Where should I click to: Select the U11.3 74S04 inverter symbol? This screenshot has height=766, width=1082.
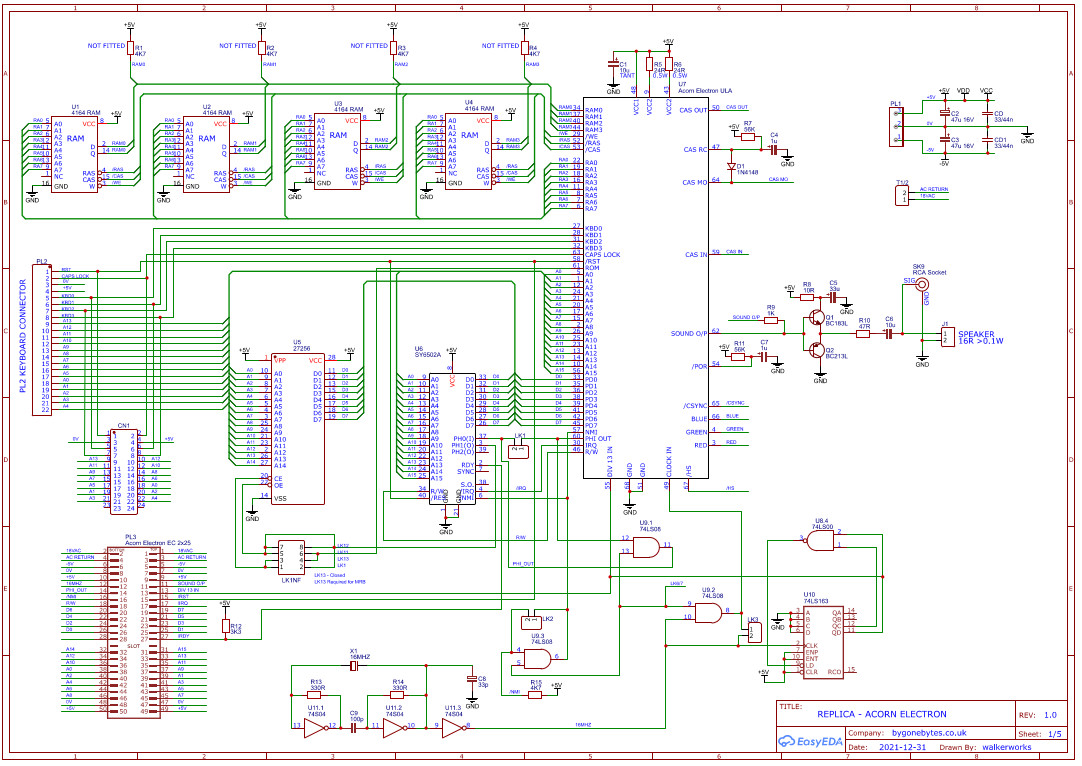453,728
